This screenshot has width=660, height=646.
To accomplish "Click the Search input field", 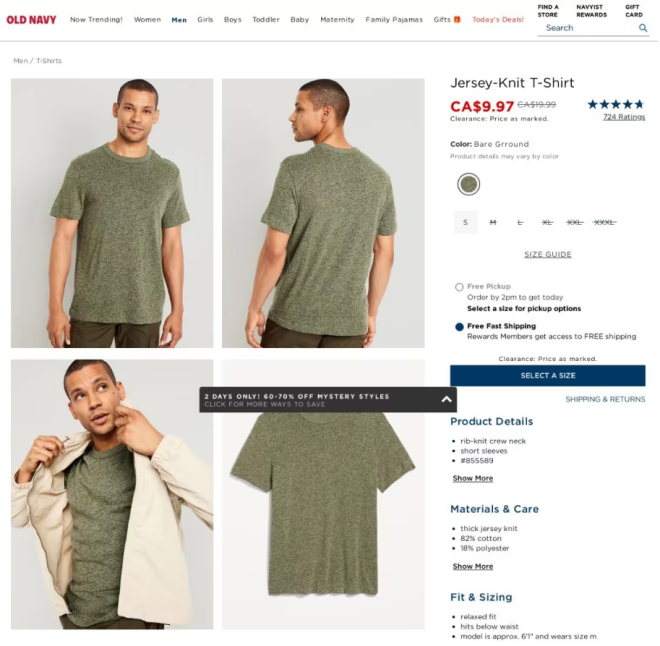I will tap(589, 28).
